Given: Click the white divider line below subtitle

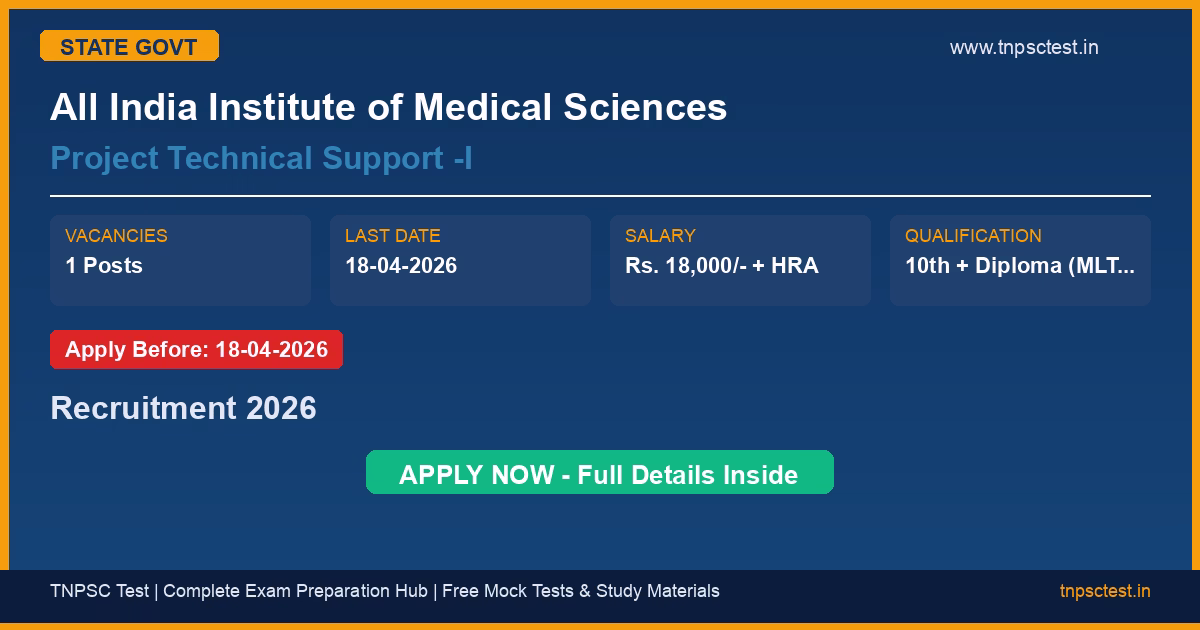Looking at the screenshot, I should 600,196.
